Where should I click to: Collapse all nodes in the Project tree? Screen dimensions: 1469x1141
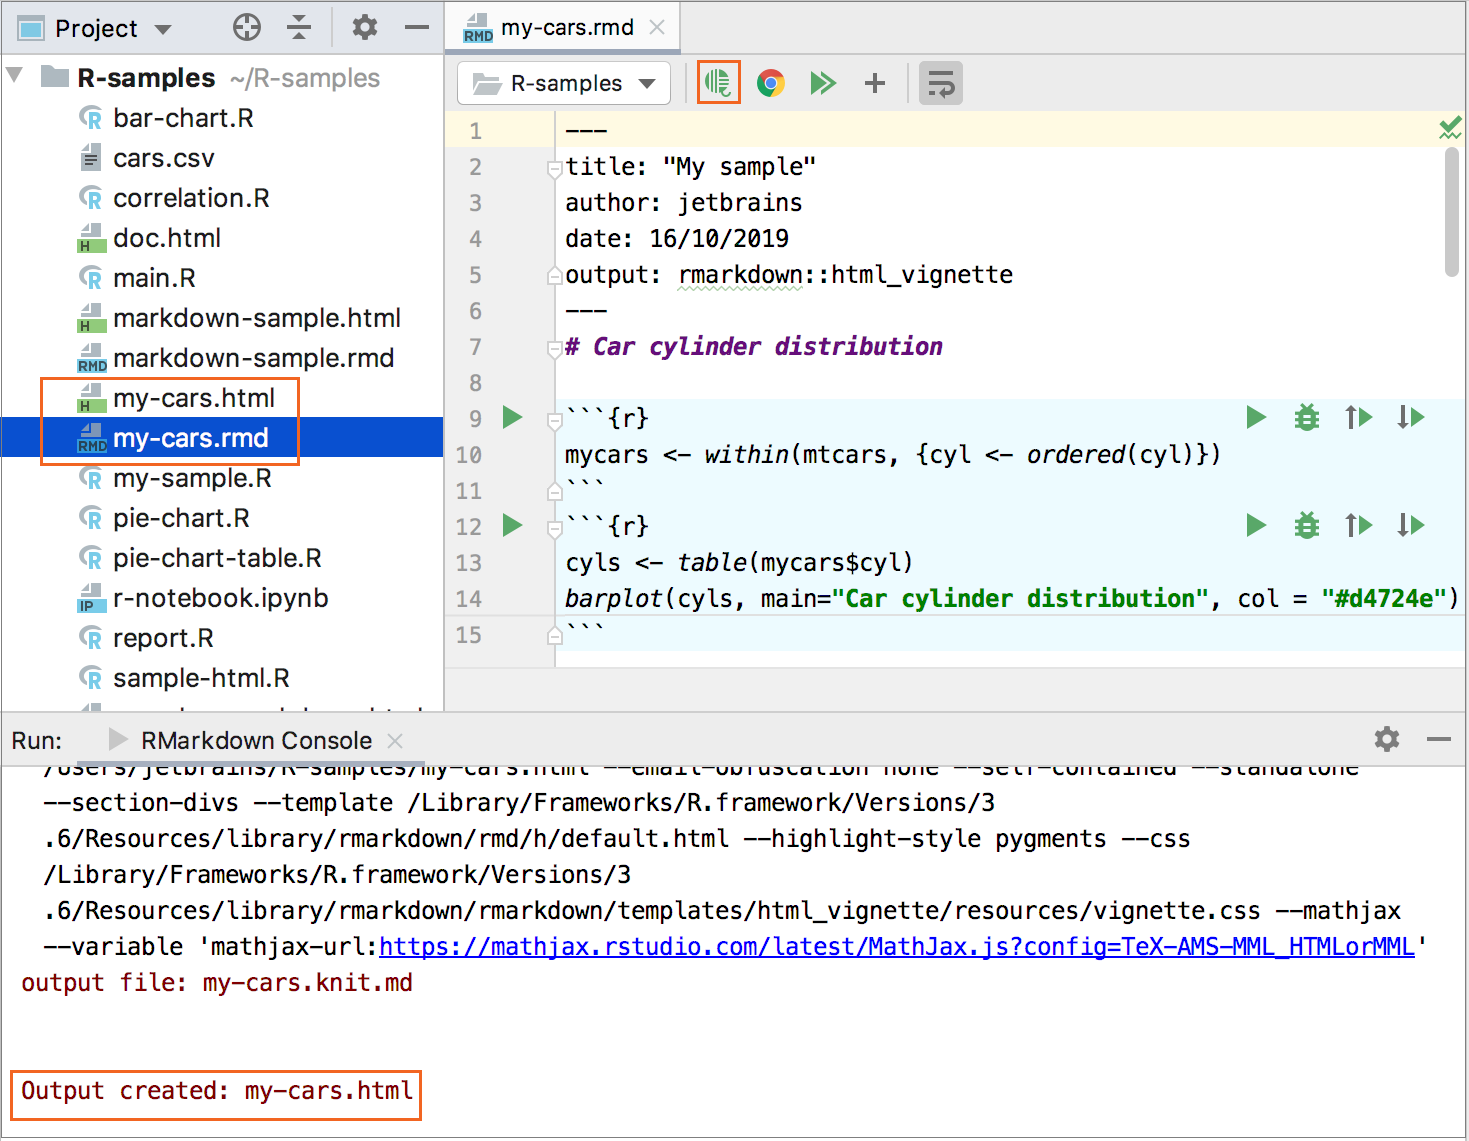tap(299, 27)
